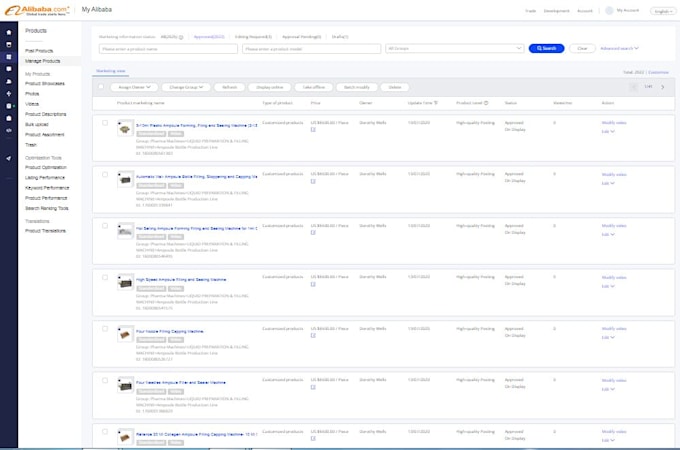
Task: Click the paper-plane icon in dark sidebar
Action: point(9,158)
